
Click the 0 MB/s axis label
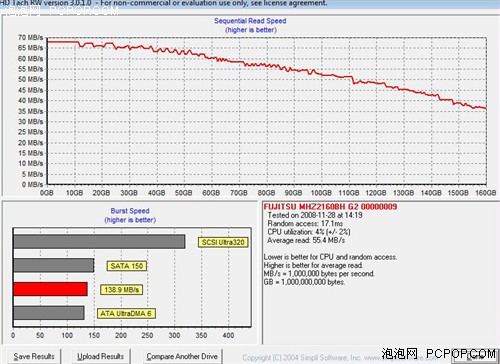tap(33, 184)
